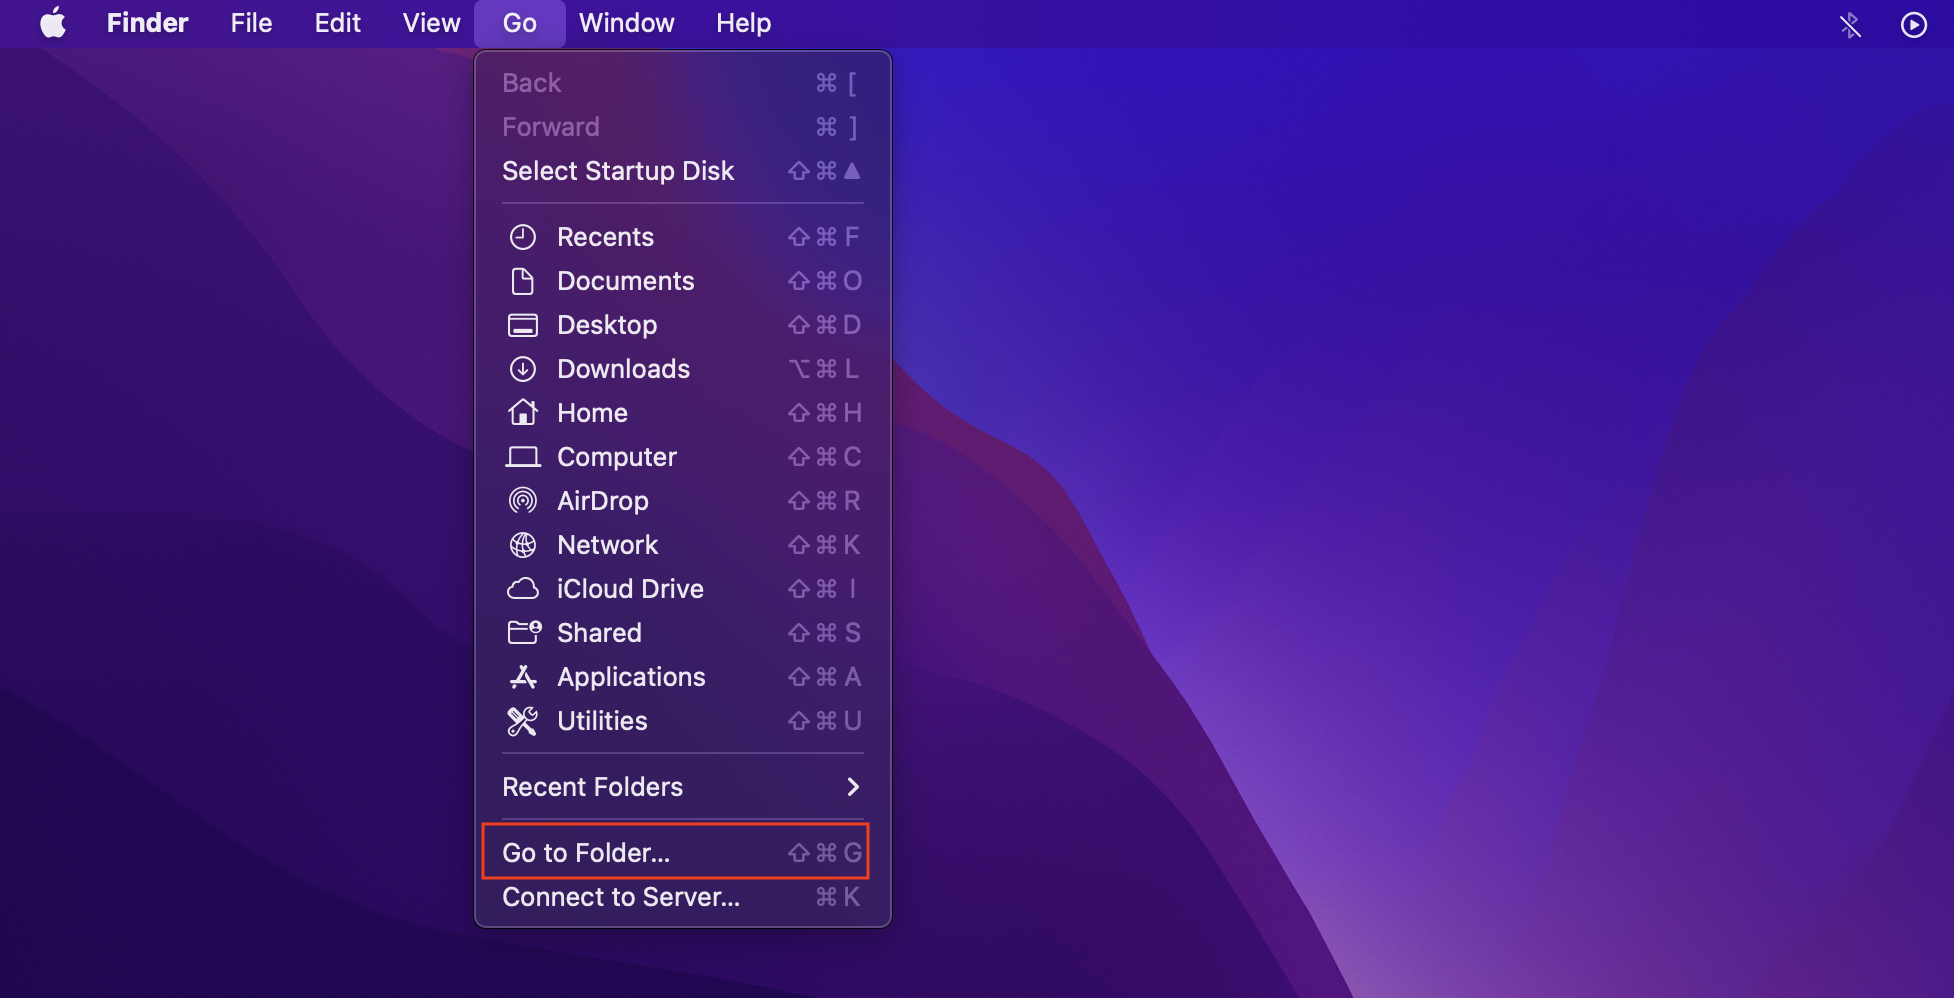Select the Home menu item

coord(683,413)
